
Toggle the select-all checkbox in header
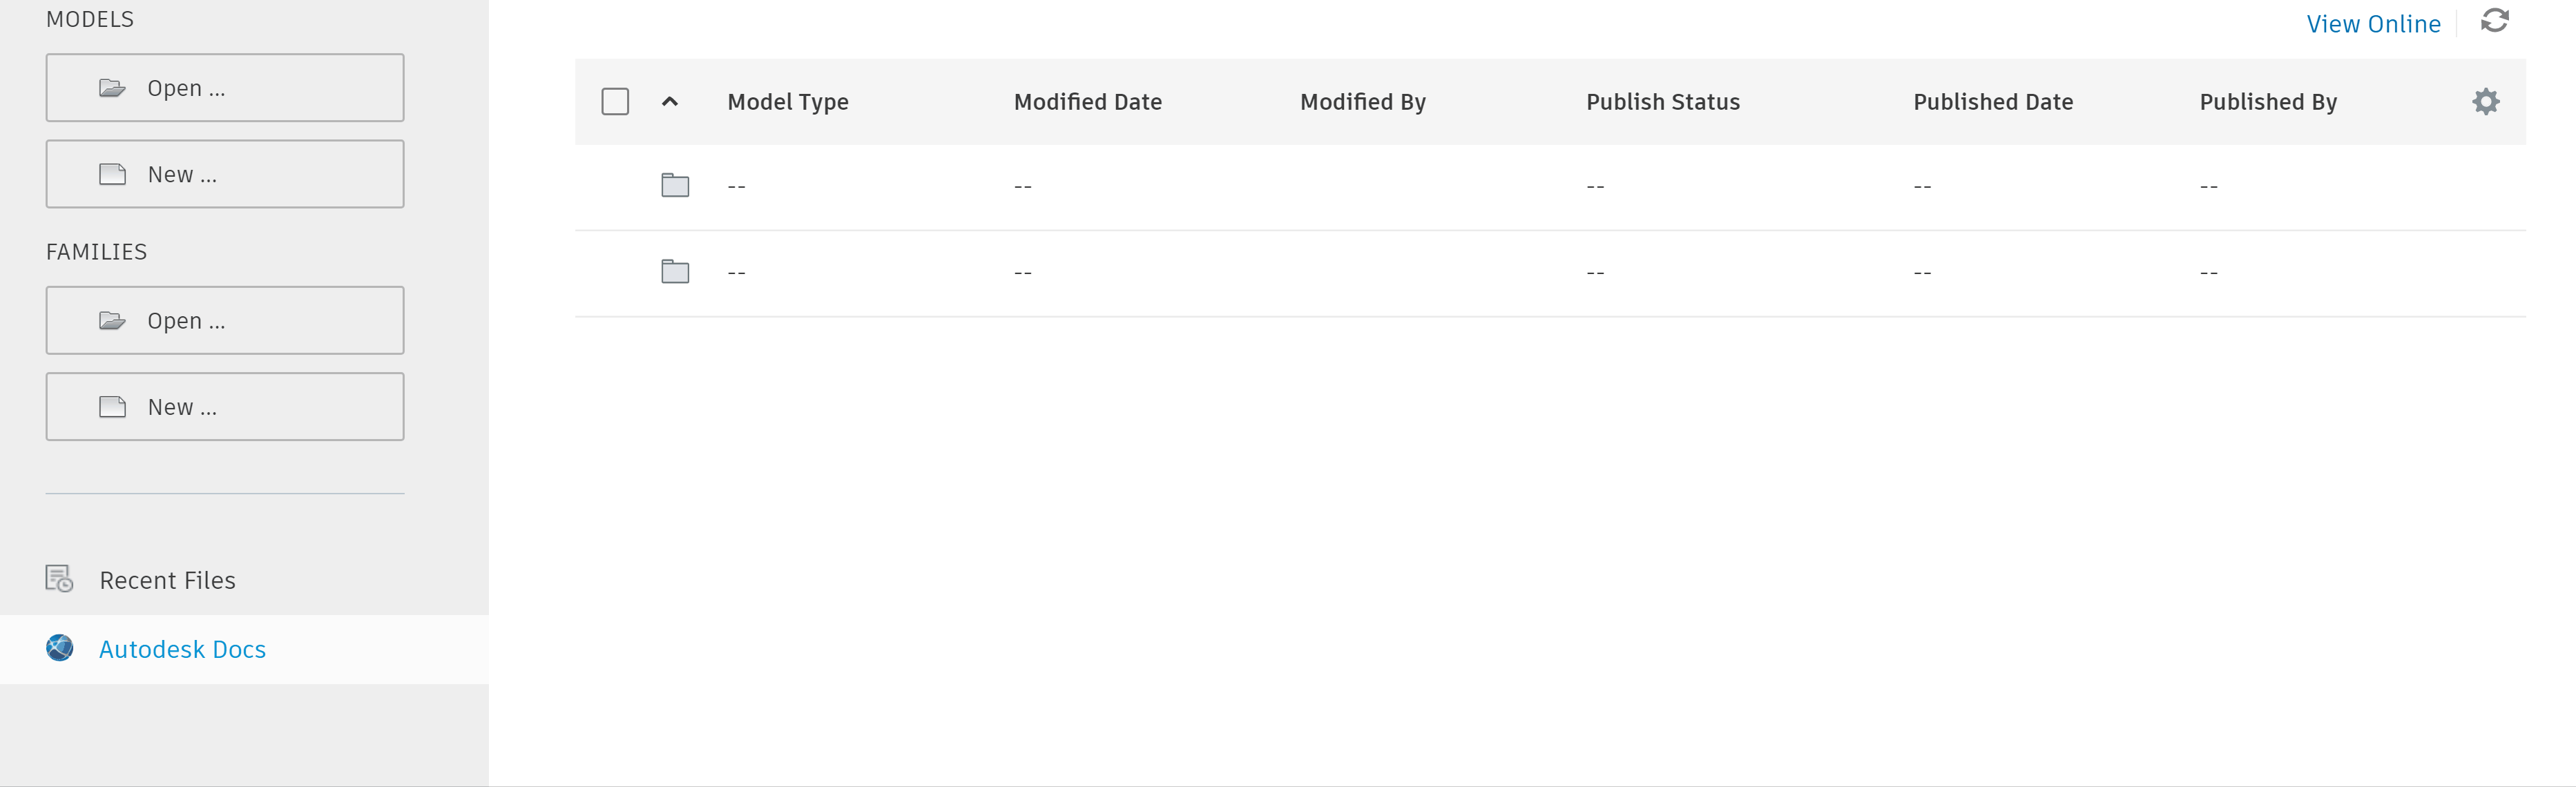click(615, 102)
